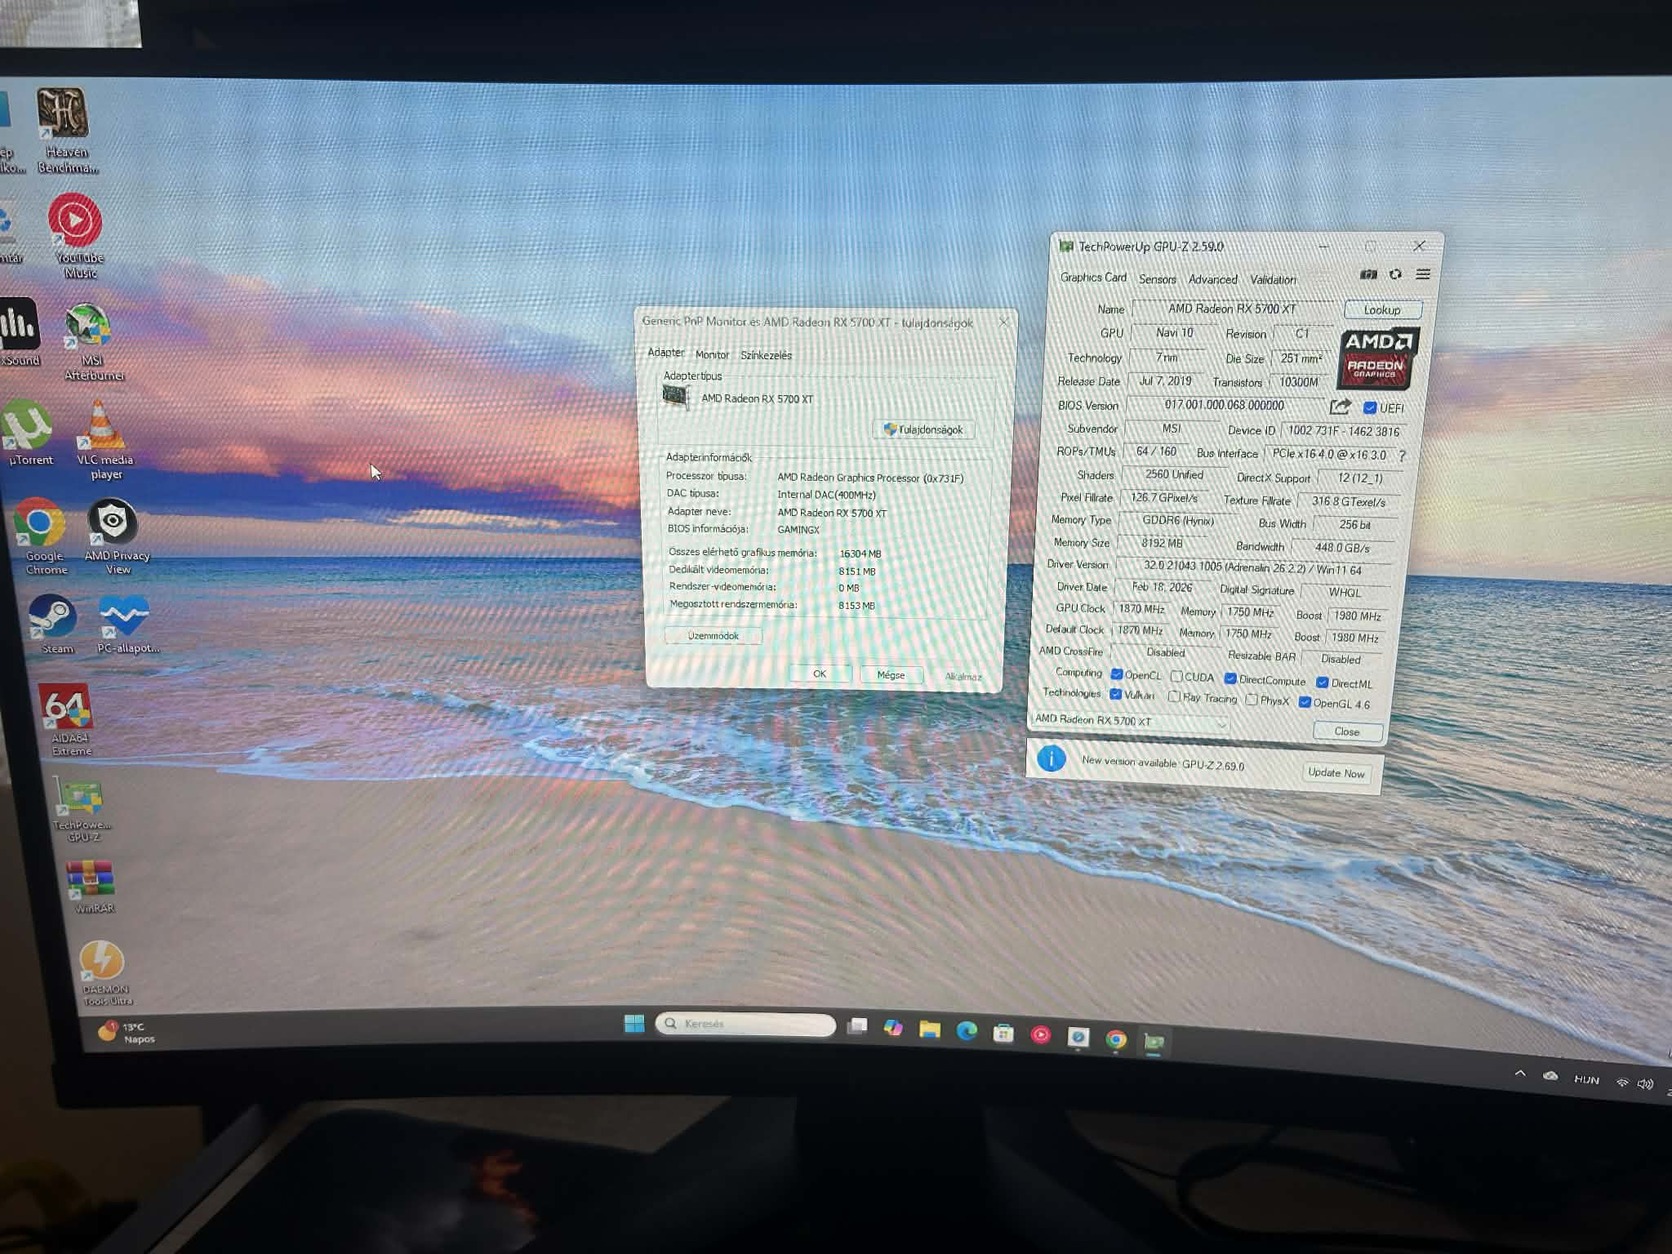Select the Adapter tab in properties dialog
Image resolution: width=1672 pixels, height=1254 pixels.
pos(666,352)
